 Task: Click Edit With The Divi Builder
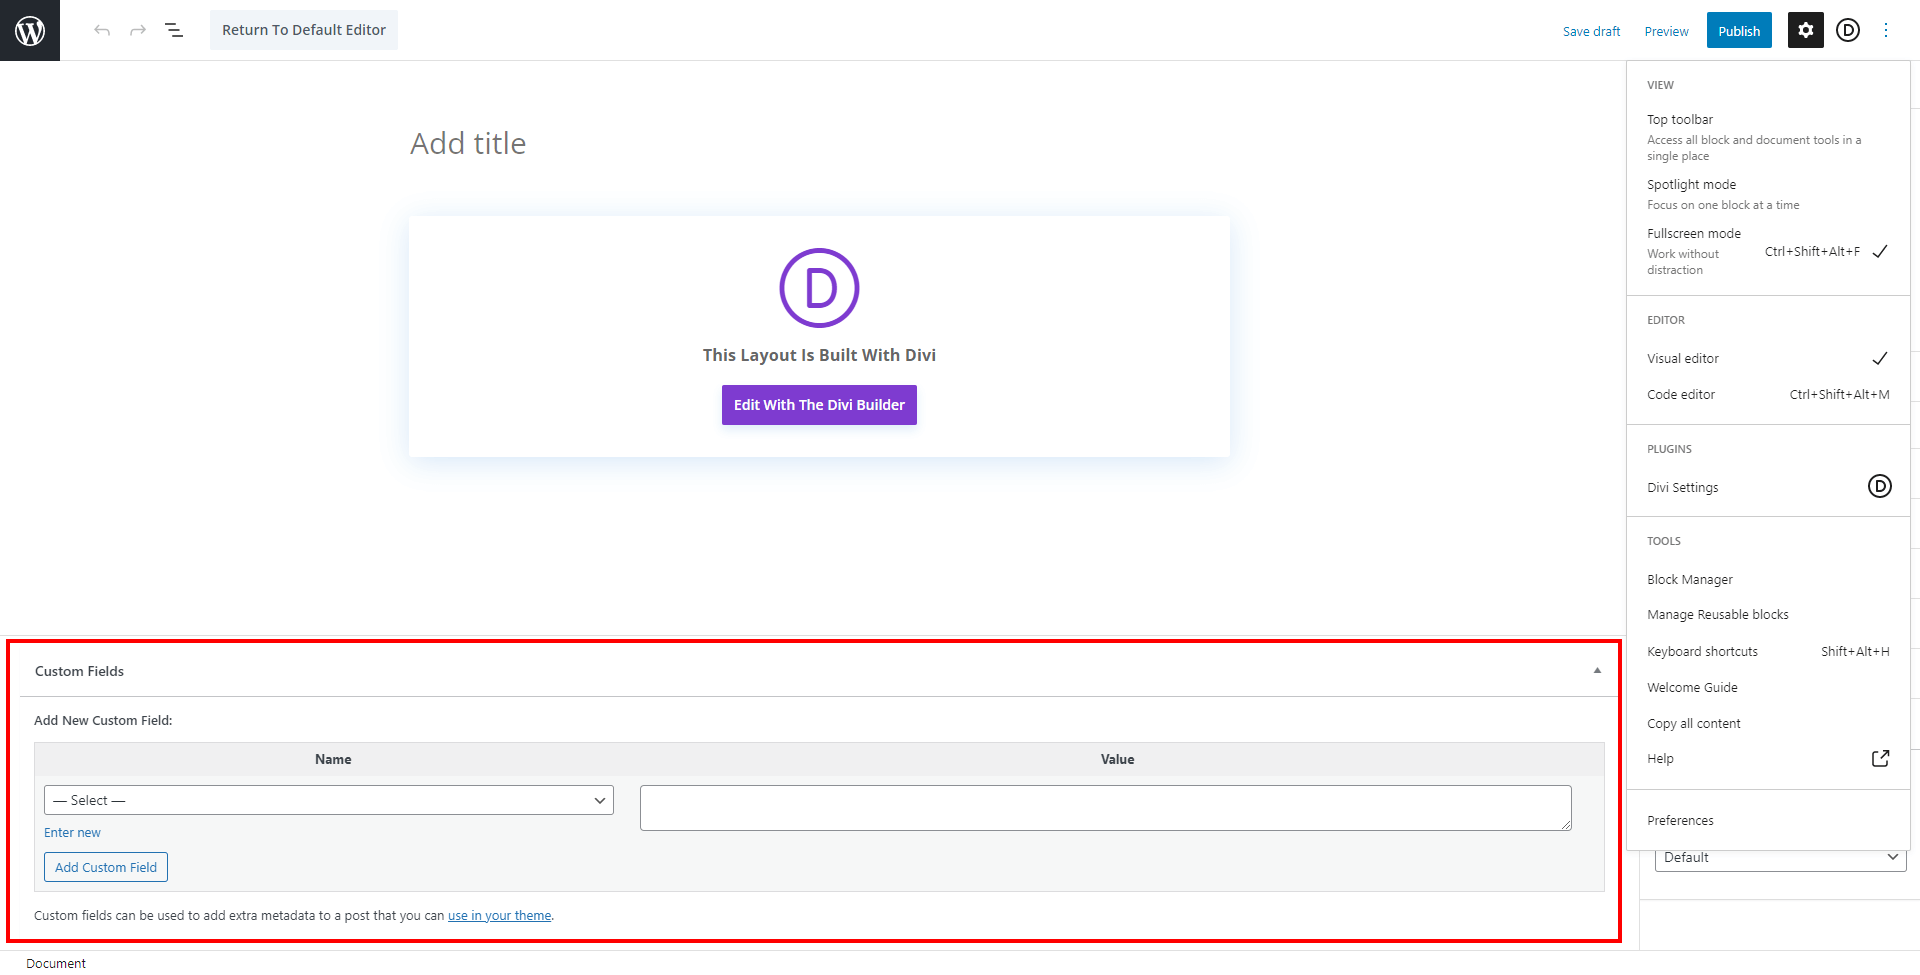pos(819,405)
